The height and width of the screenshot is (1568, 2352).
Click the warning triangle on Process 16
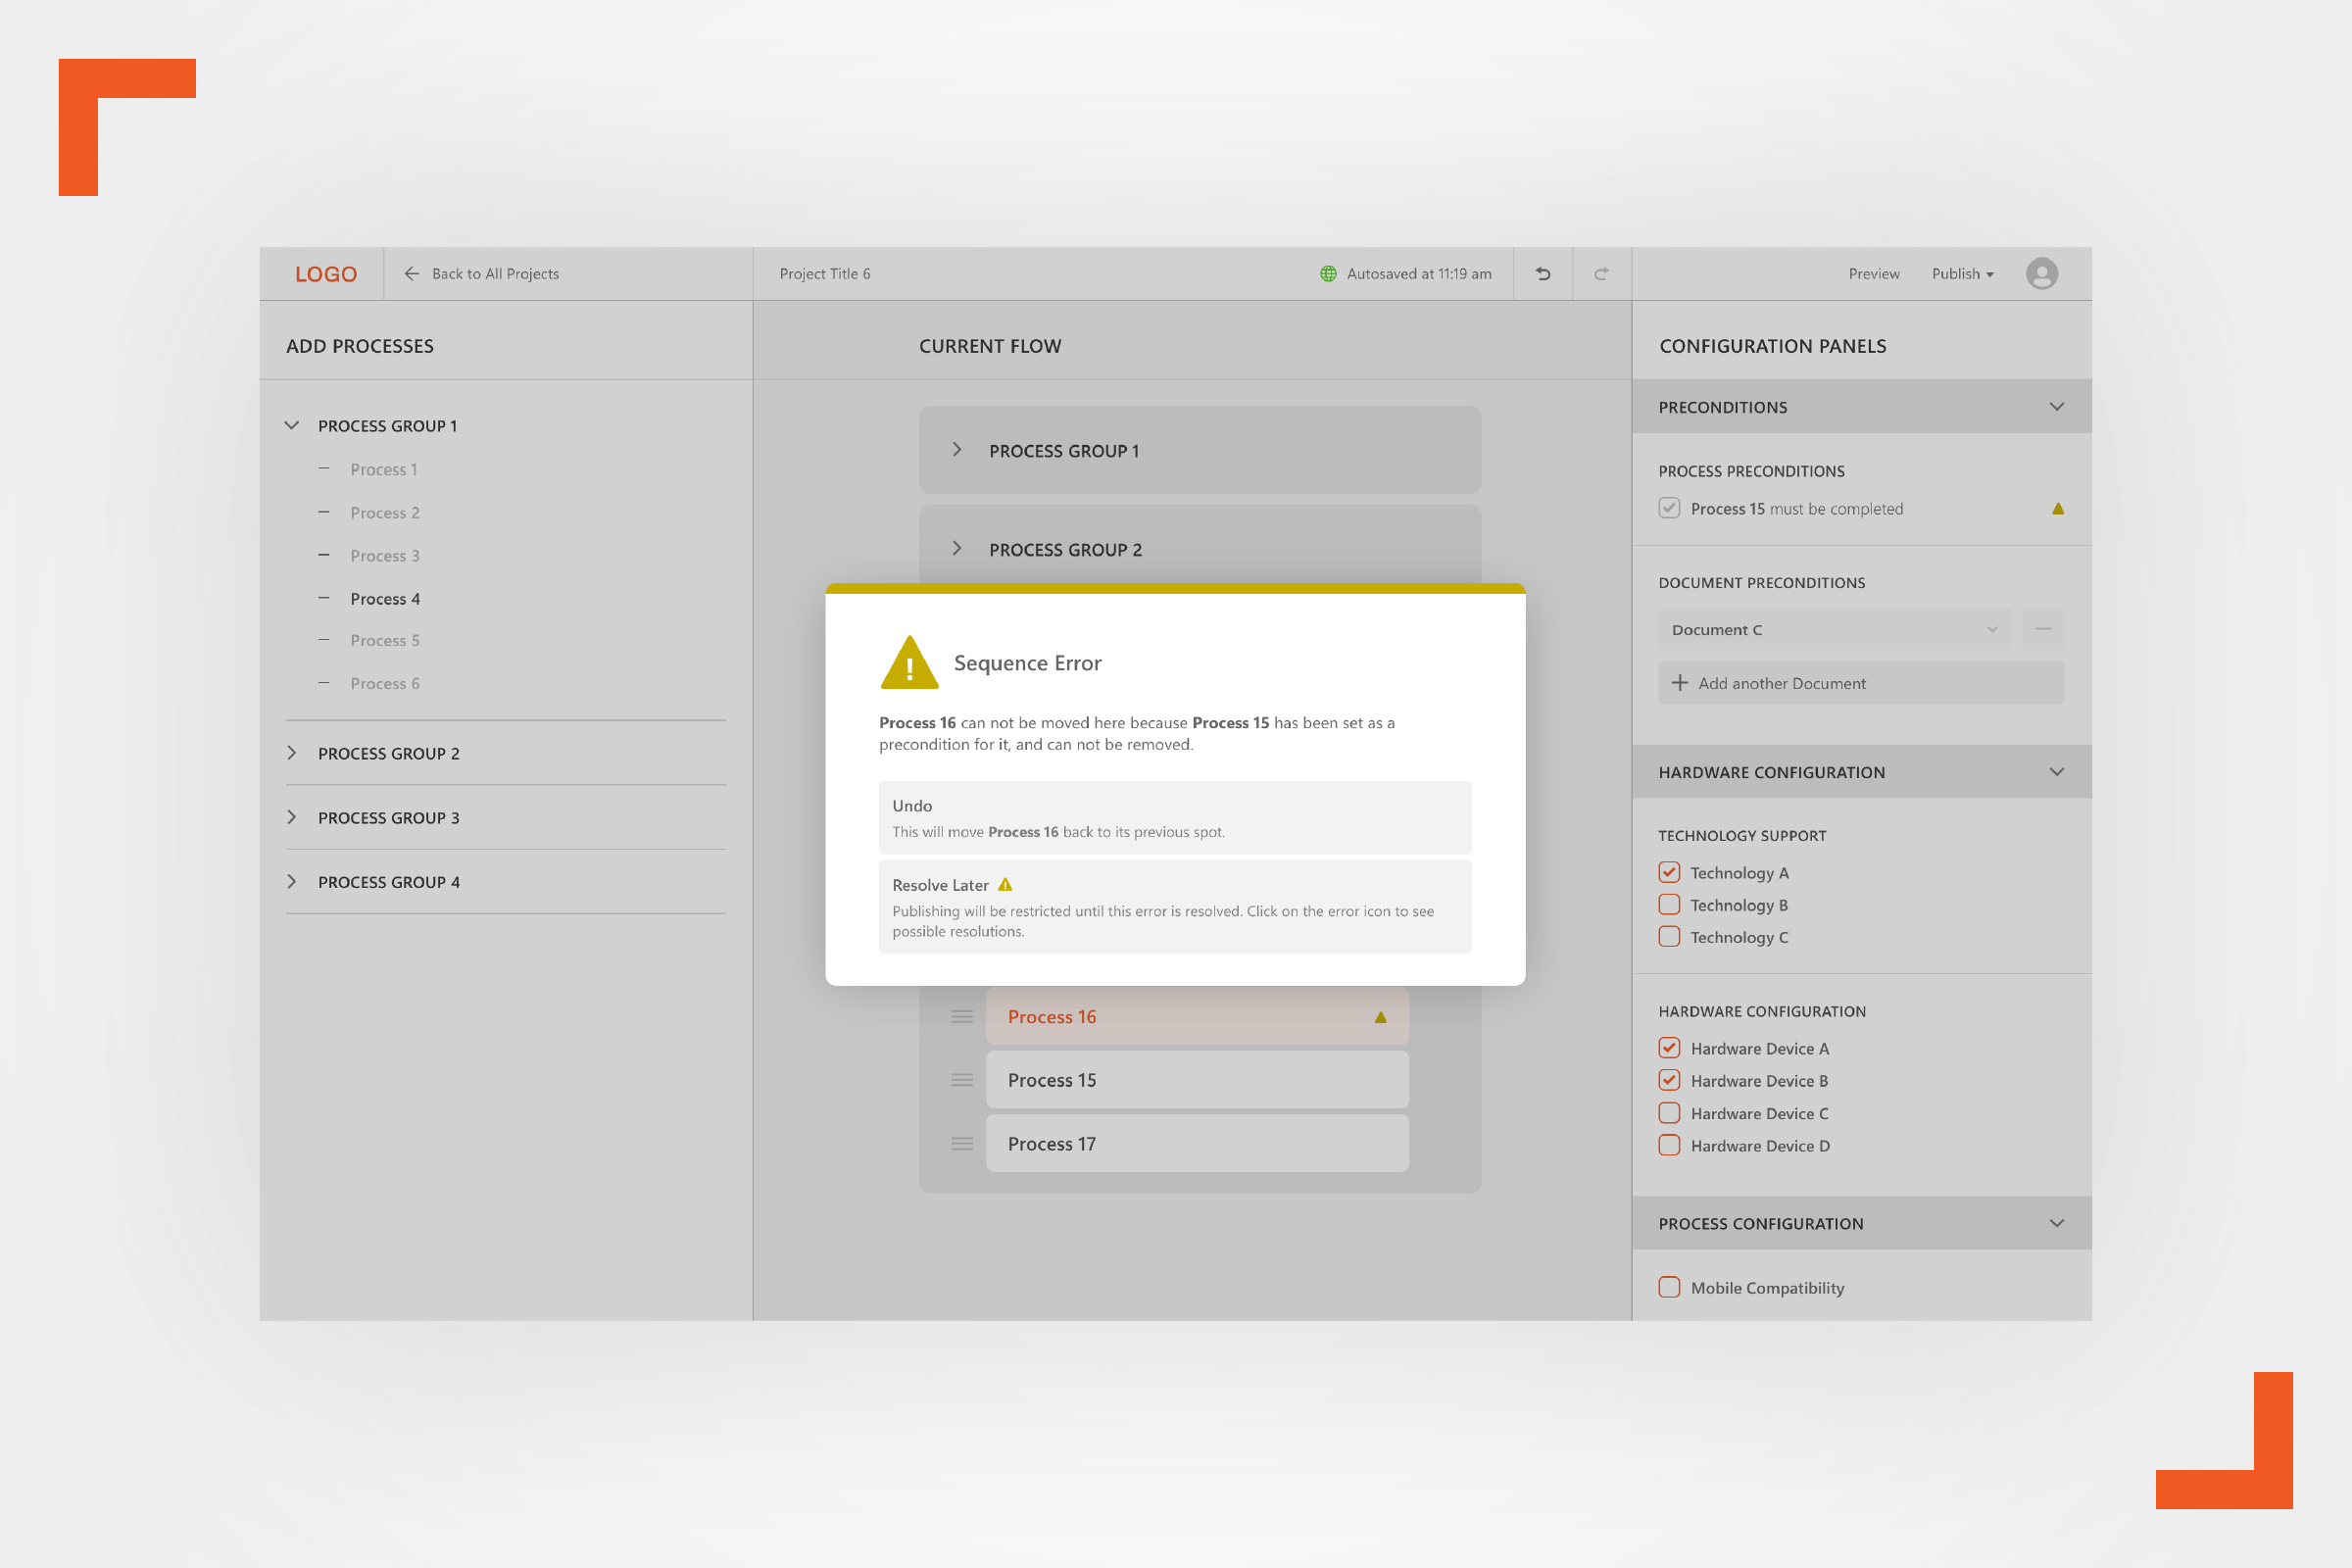pos(1380,1017)
